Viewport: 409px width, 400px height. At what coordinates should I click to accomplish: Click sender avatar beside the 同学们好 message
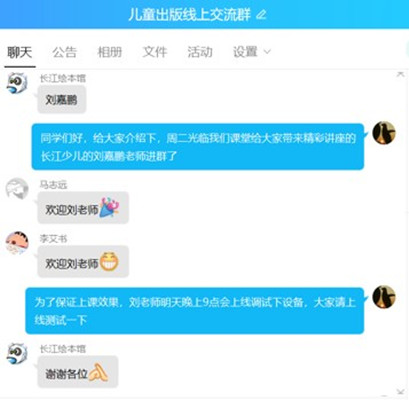click(x=384, y=133)
